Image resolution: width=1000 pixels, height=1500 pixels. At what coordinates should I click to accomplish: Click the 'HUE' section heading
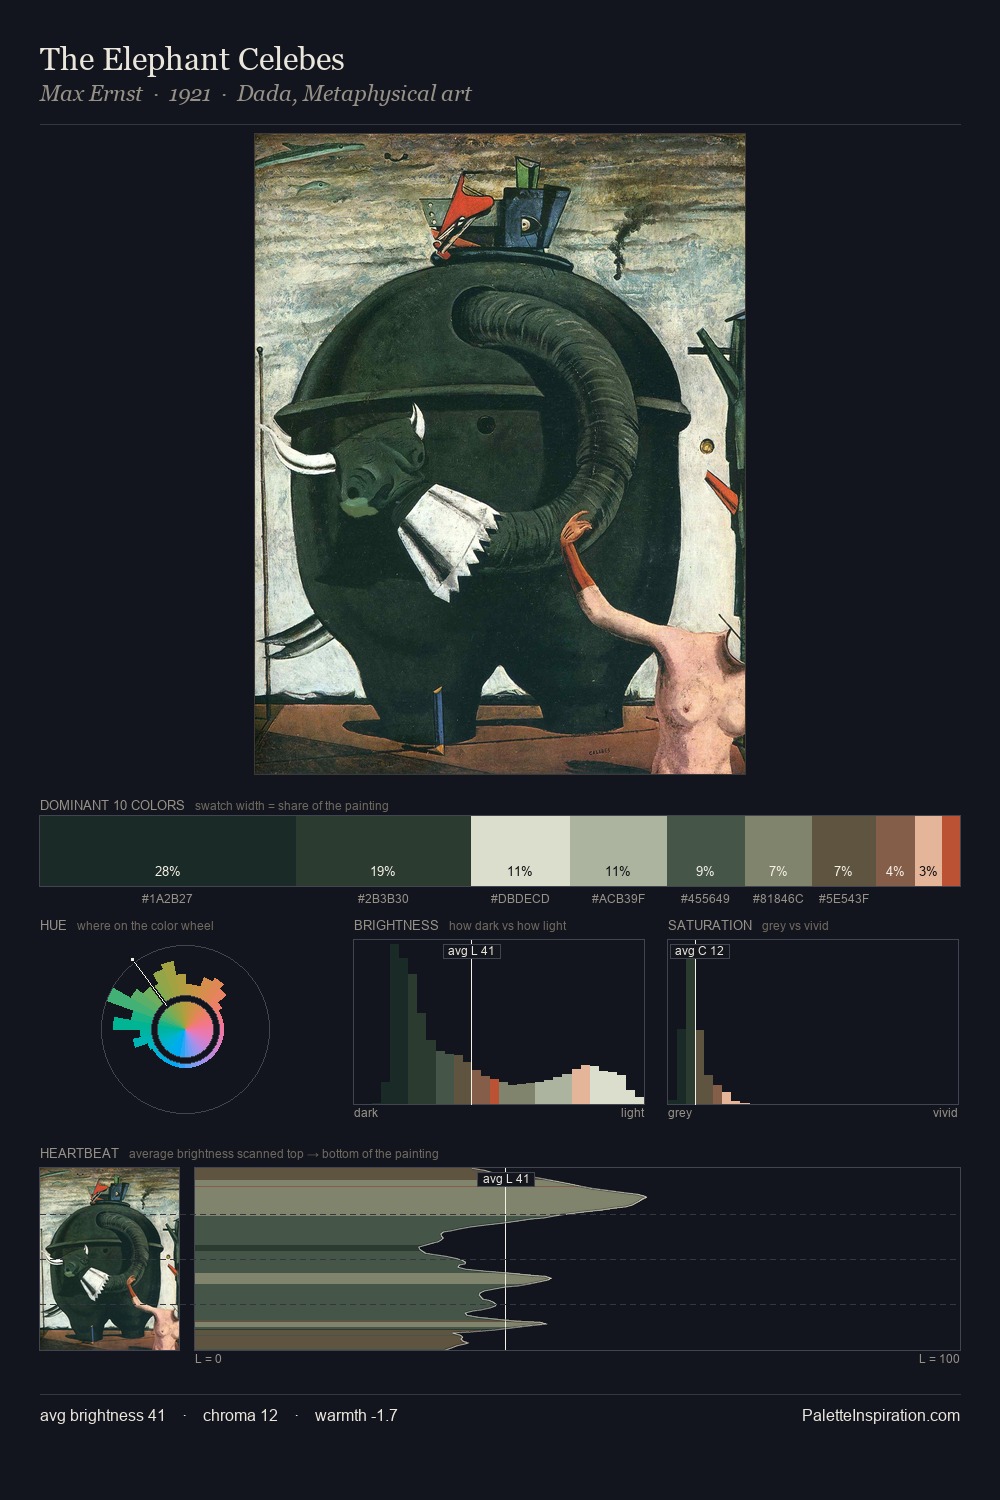[x=53, y=925]
